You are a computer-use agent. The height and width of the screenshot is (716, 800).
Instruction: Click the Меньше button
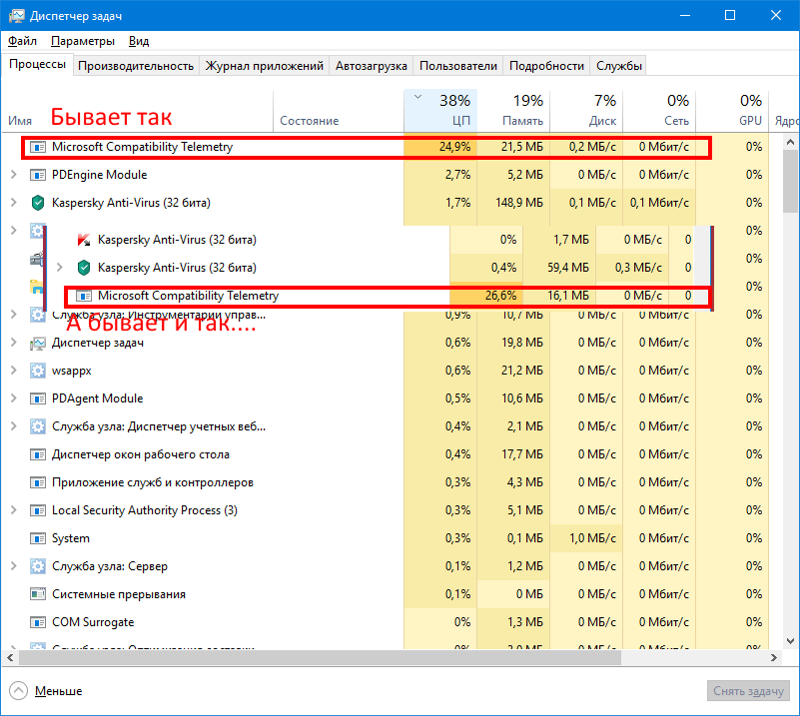(x=55, y=690)
